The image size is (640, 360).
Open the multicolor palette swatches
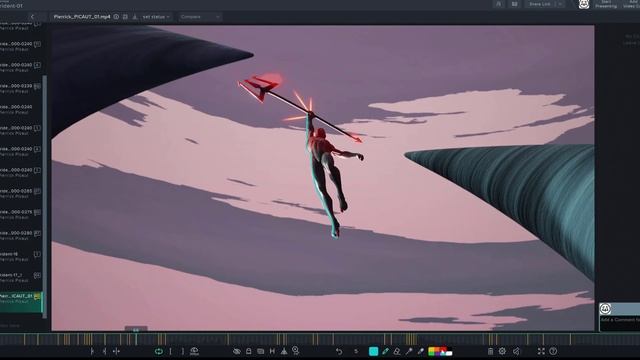(440, 351)
